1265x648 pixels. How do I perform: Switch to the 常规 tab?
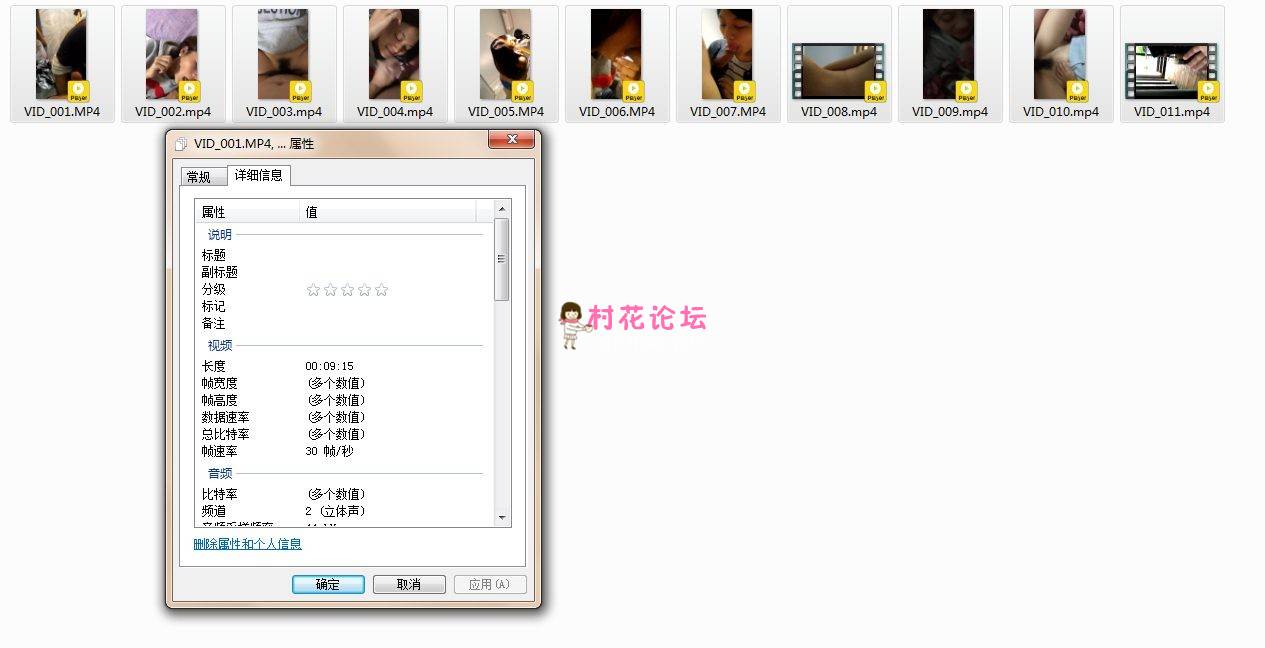(199, 177)
